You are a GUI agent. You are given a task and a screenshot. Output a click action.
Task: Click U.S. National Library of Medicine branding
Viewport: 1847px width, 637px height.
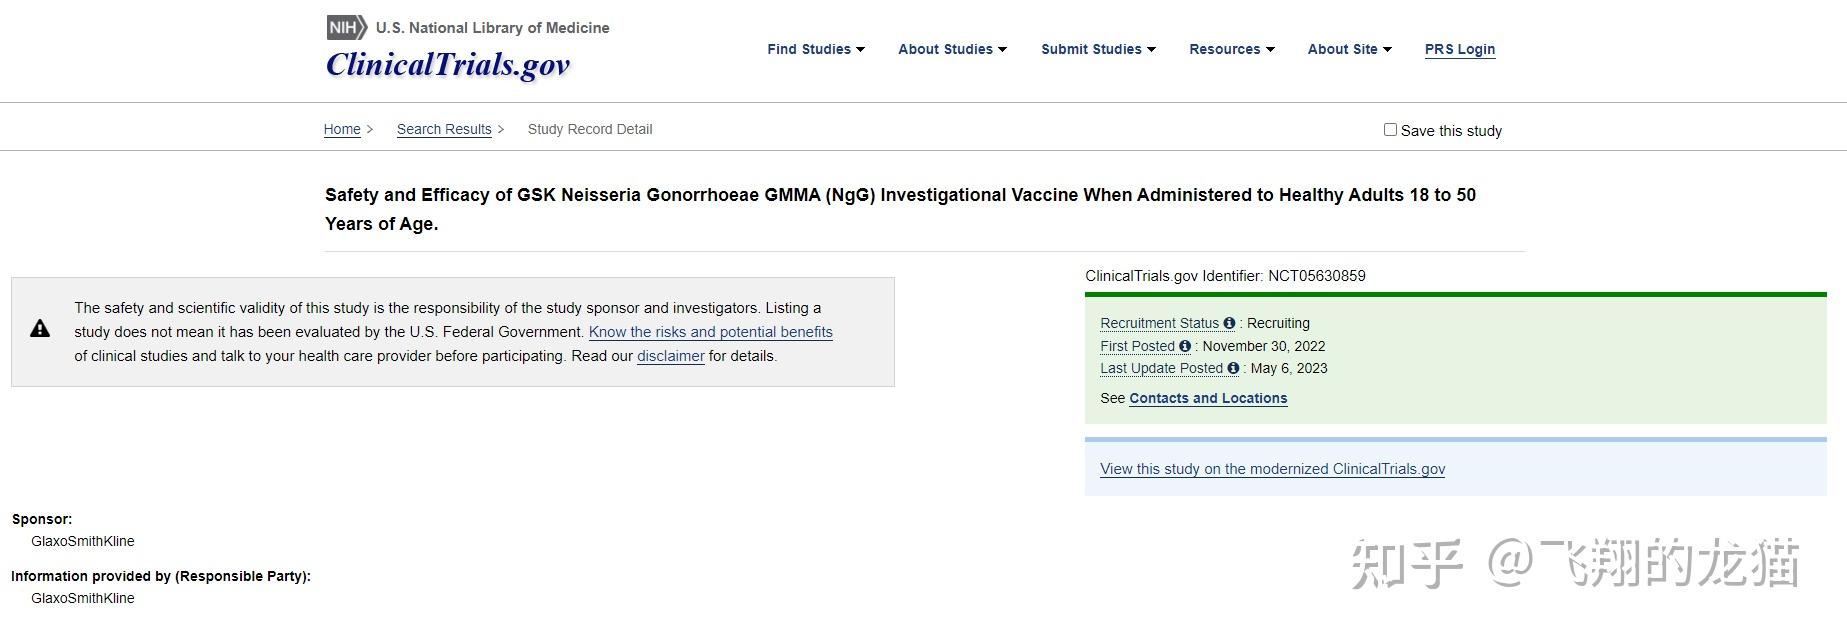(492, 27)
